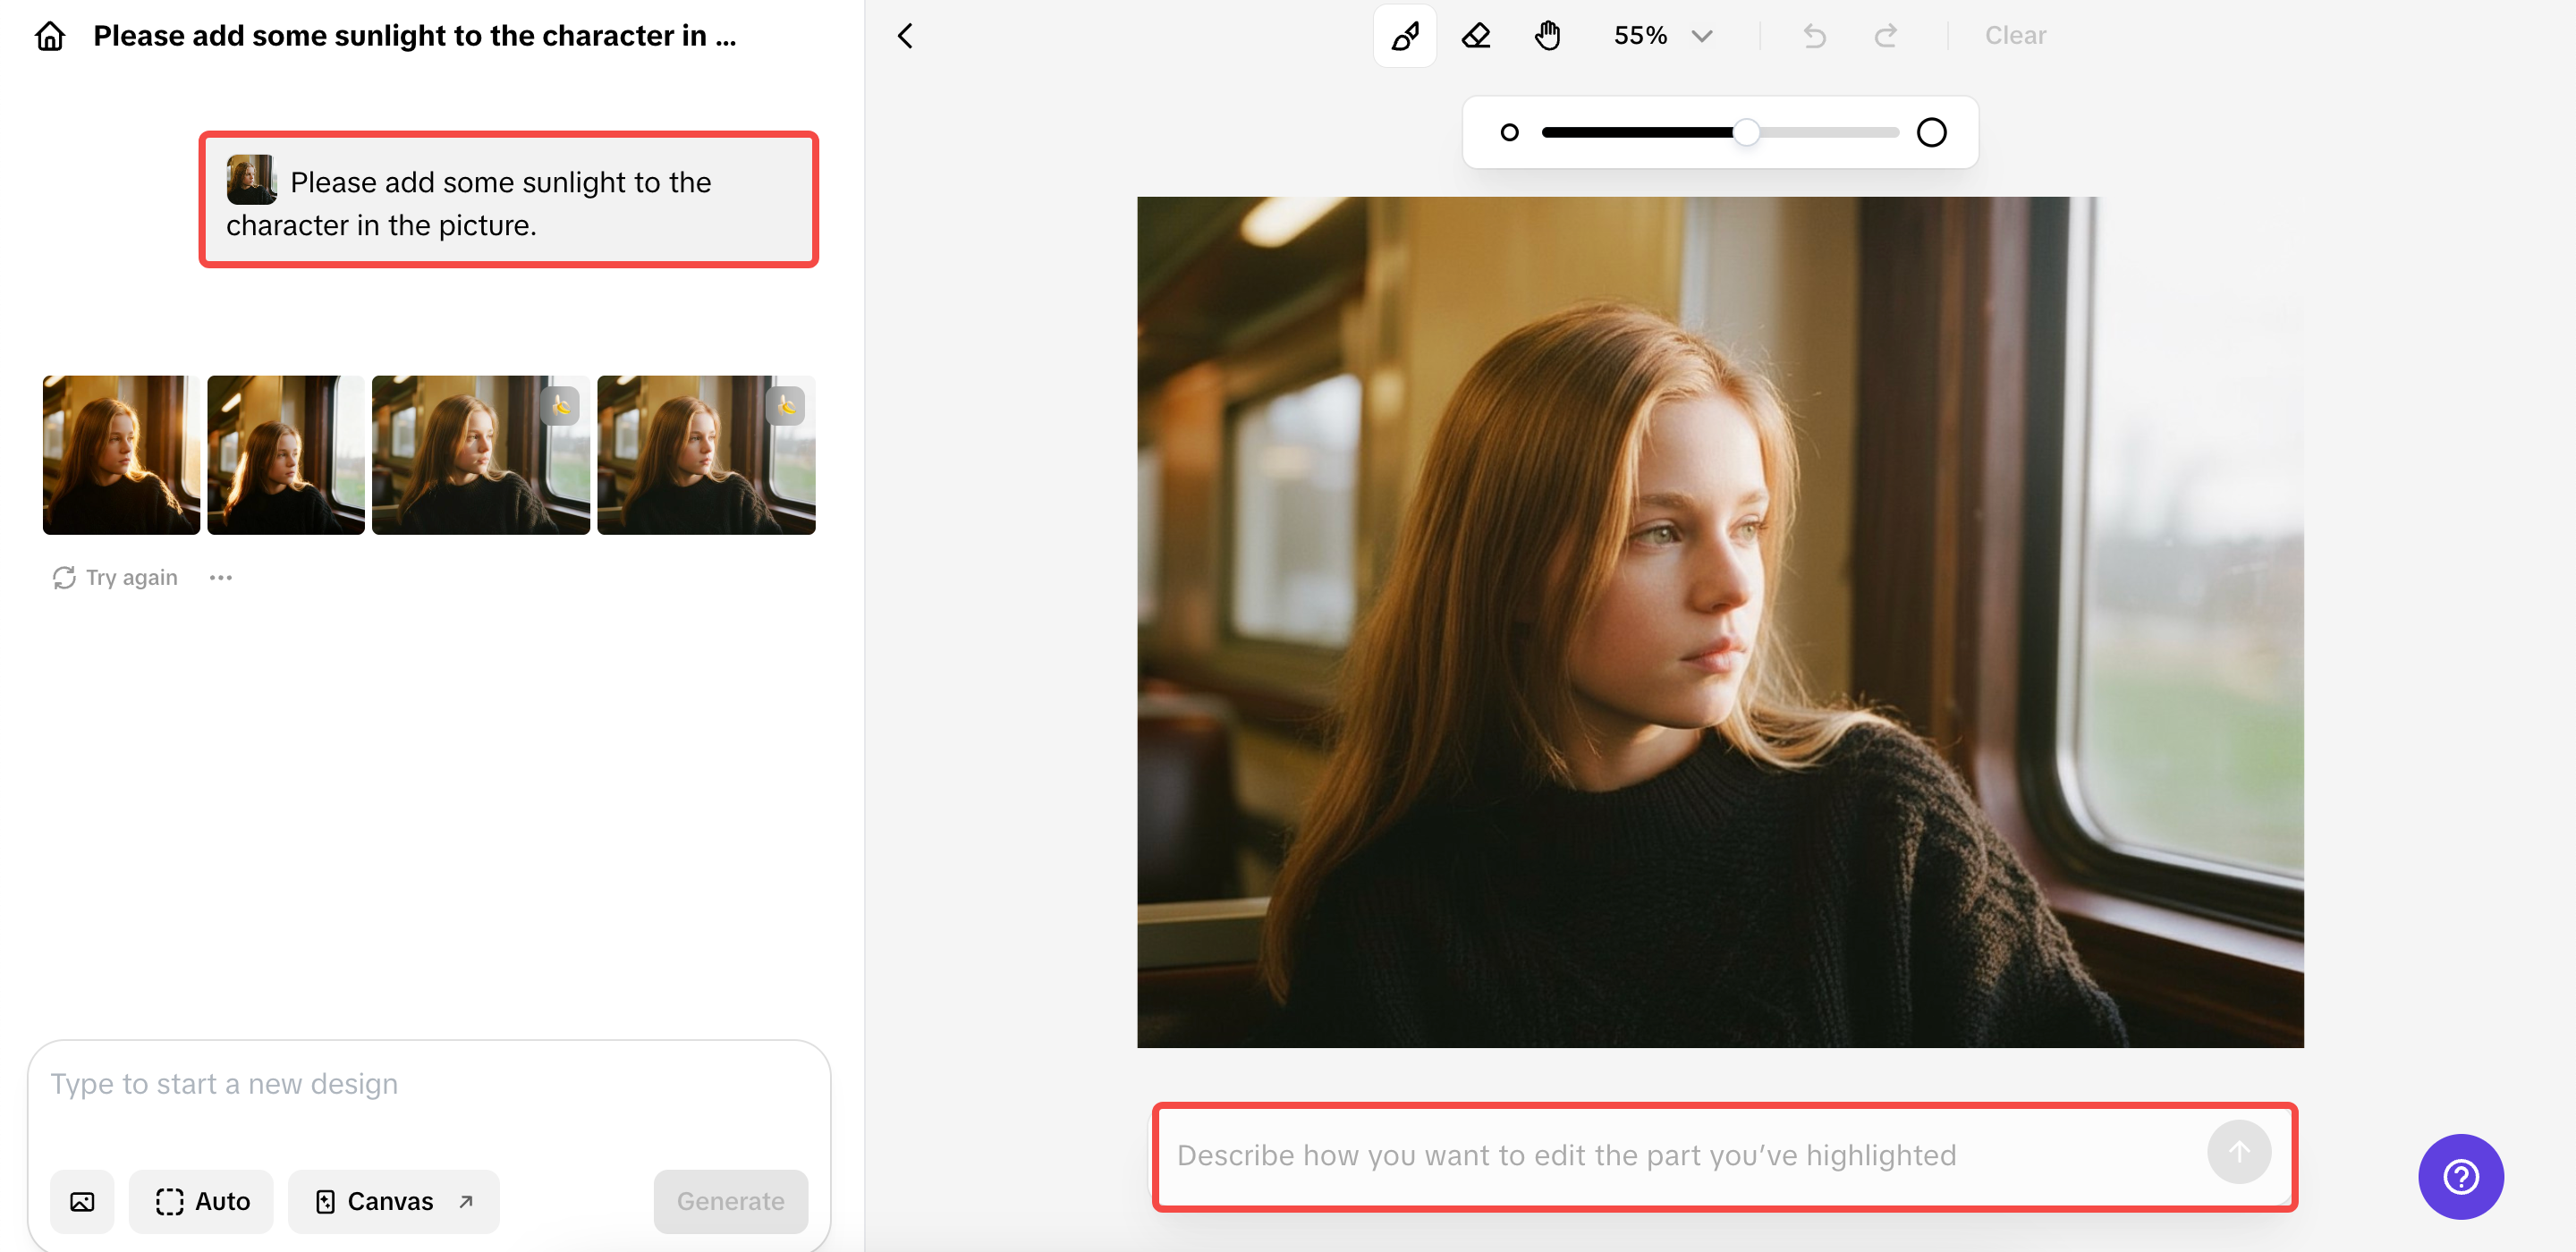Open the Canvas mode selector

(x=392, y=1201)
